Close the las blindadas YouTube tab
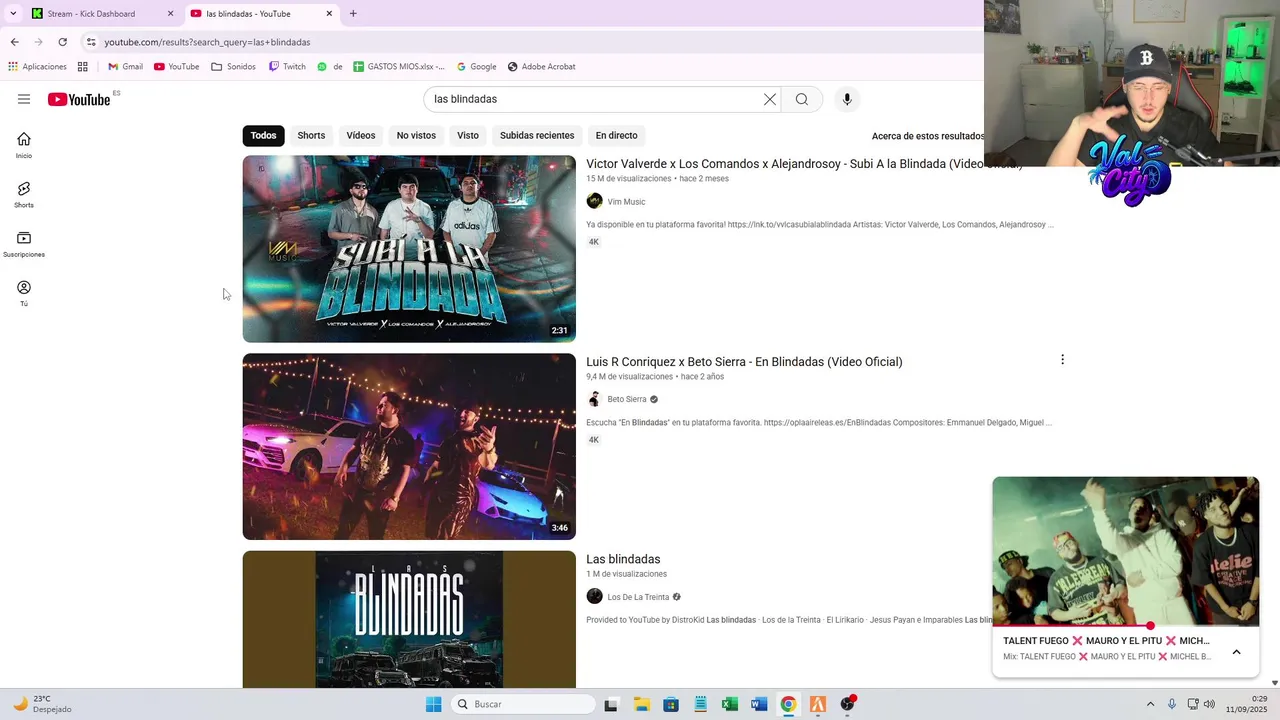This screenshot has height=720, width=1280. 329,13
